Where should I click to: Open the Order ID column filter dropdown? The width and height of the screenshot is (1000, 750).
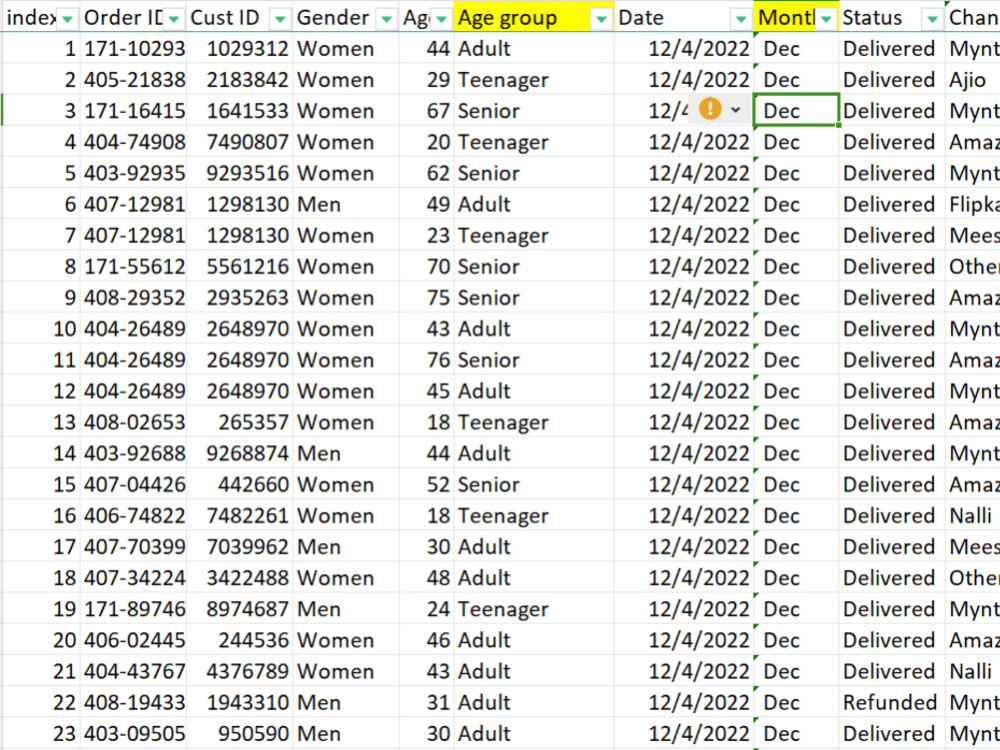tap(173, 20)
